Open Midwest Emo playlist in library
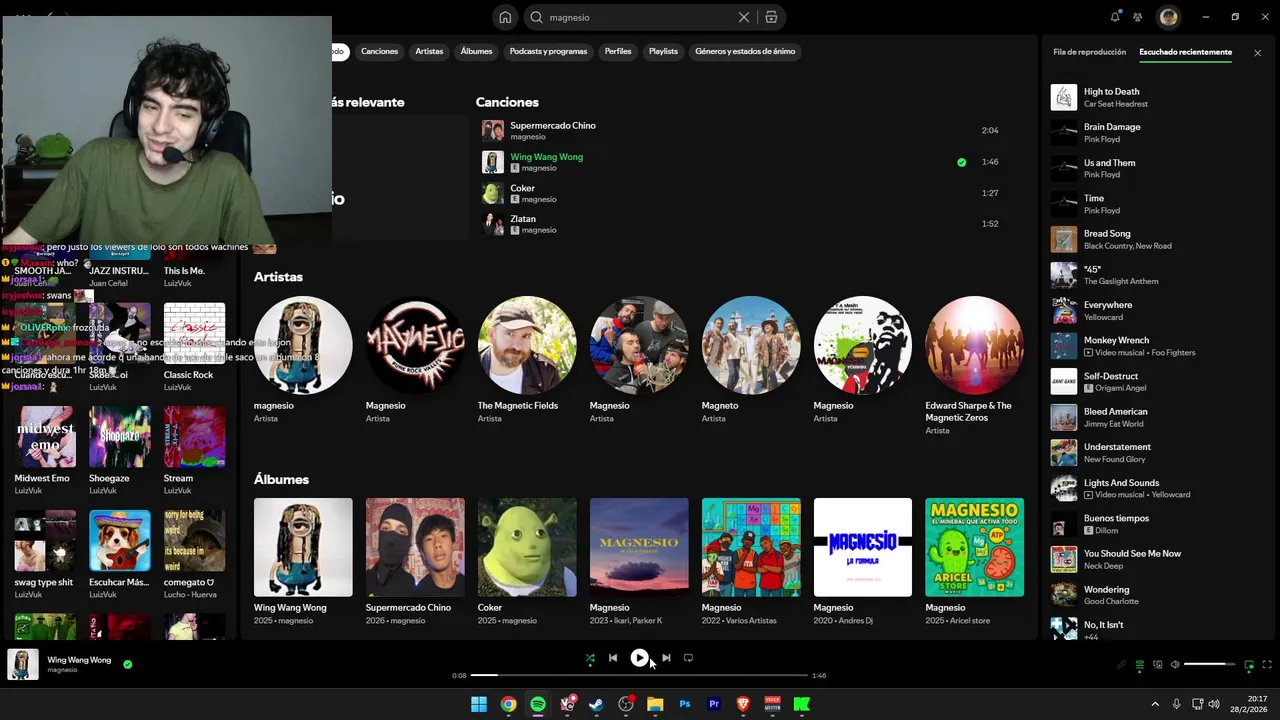 tap(45, 450)
